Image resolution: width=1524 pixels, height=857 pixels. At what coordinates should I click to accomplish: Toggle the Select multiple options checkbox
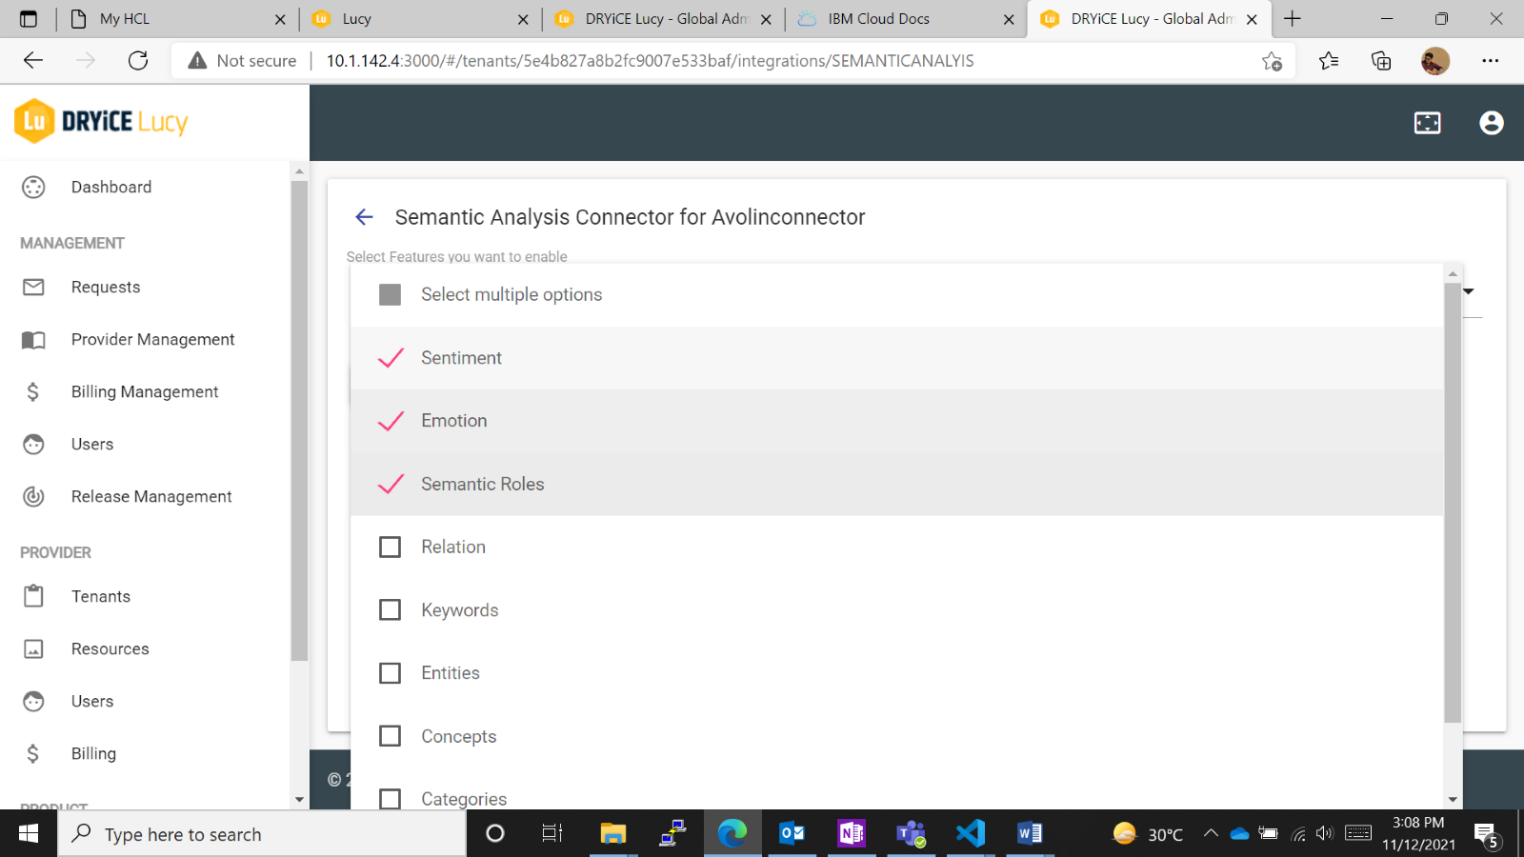click(x=390, y=295)
